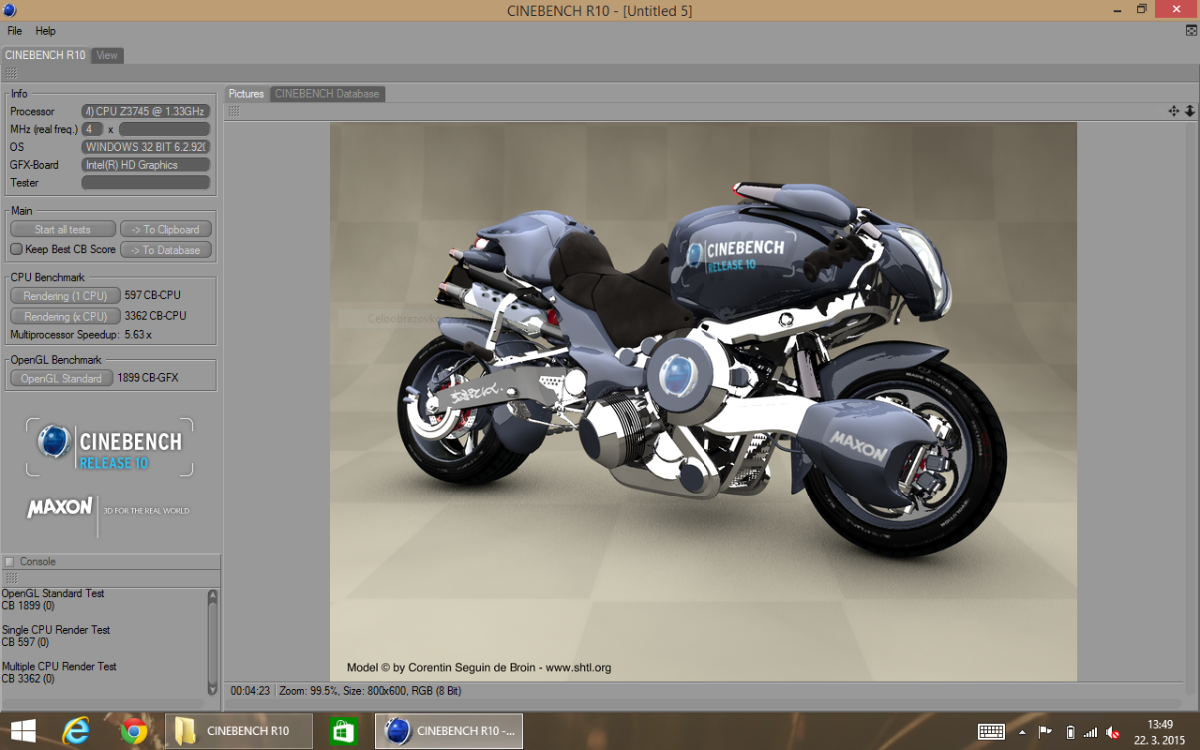Click the grip handle below the CINEBENCH R10 tab
This screenshot has height=750, width=1200.
pyautogui.click(x=10, y=73)
